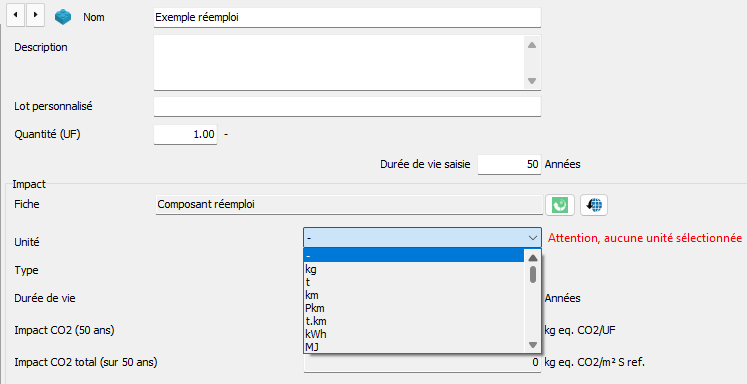Choose 't' from the unit list
This screenshot has width=747, height=384.
(x=414, y=283)
